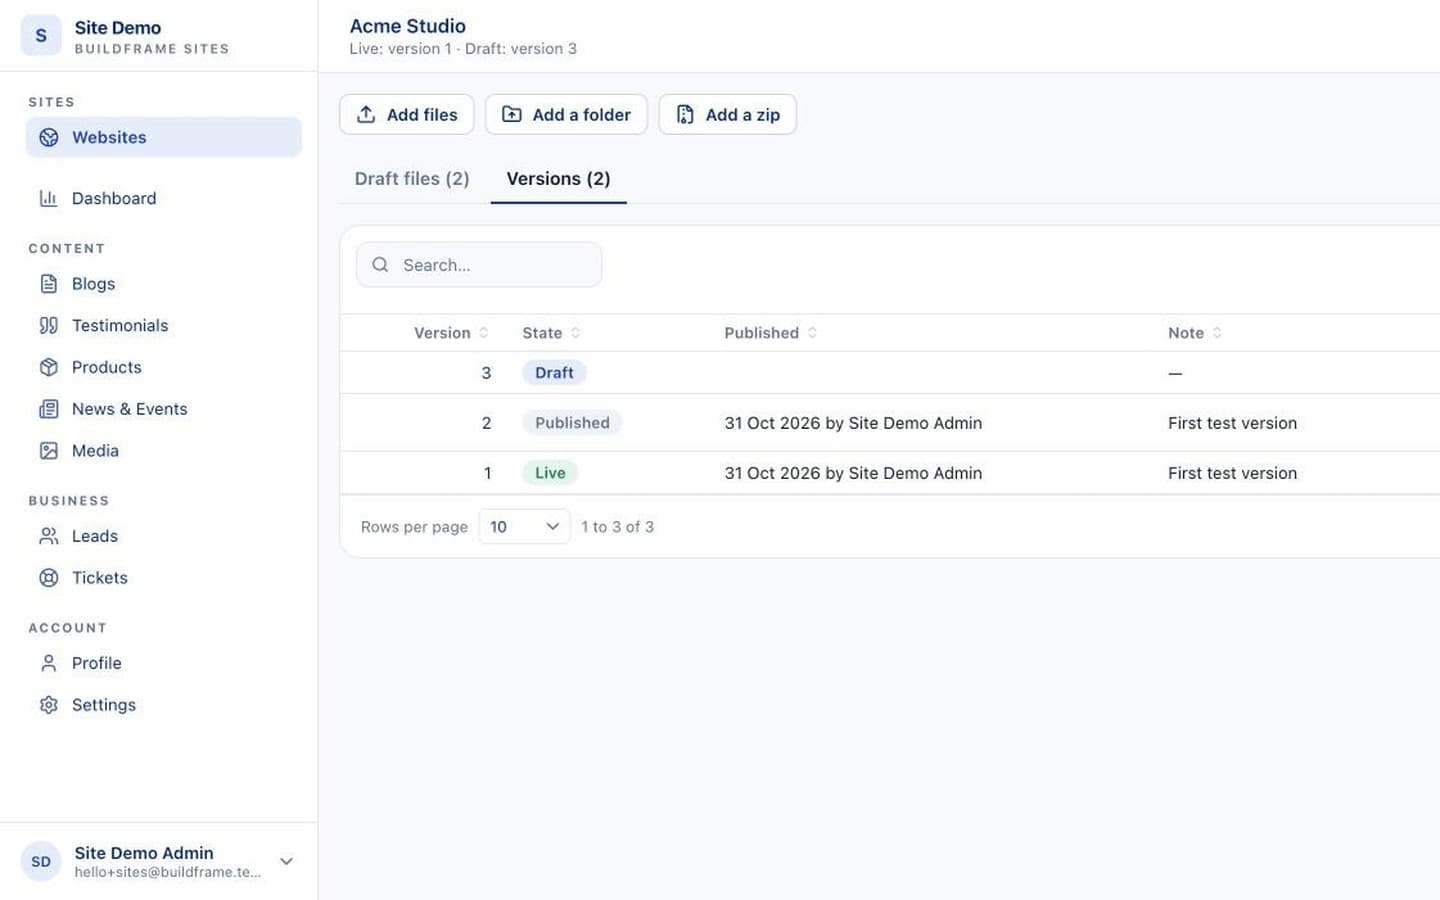Click the Tickets lifebuoy icon
1440x900 pixels.
tap(48, 578)
